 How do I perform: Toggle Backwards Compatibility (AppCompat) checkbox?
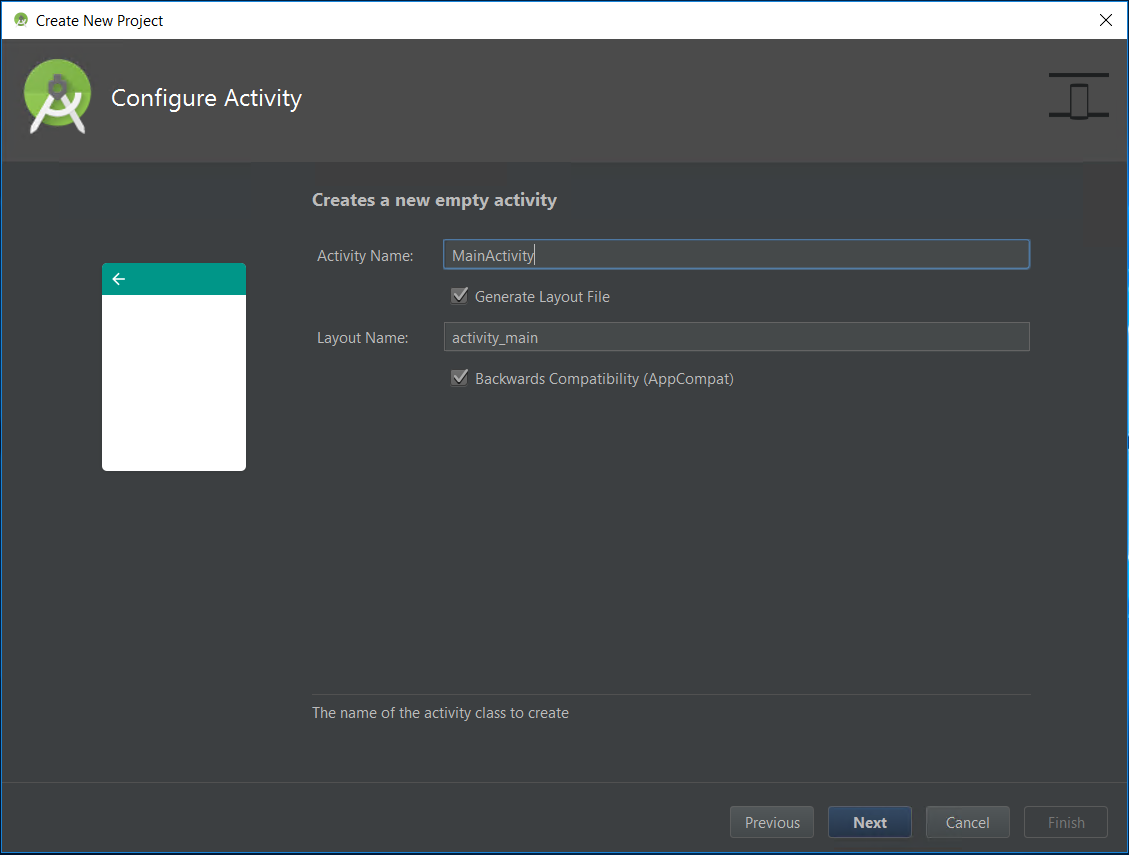pyautogui.click(x=459, y=378)
